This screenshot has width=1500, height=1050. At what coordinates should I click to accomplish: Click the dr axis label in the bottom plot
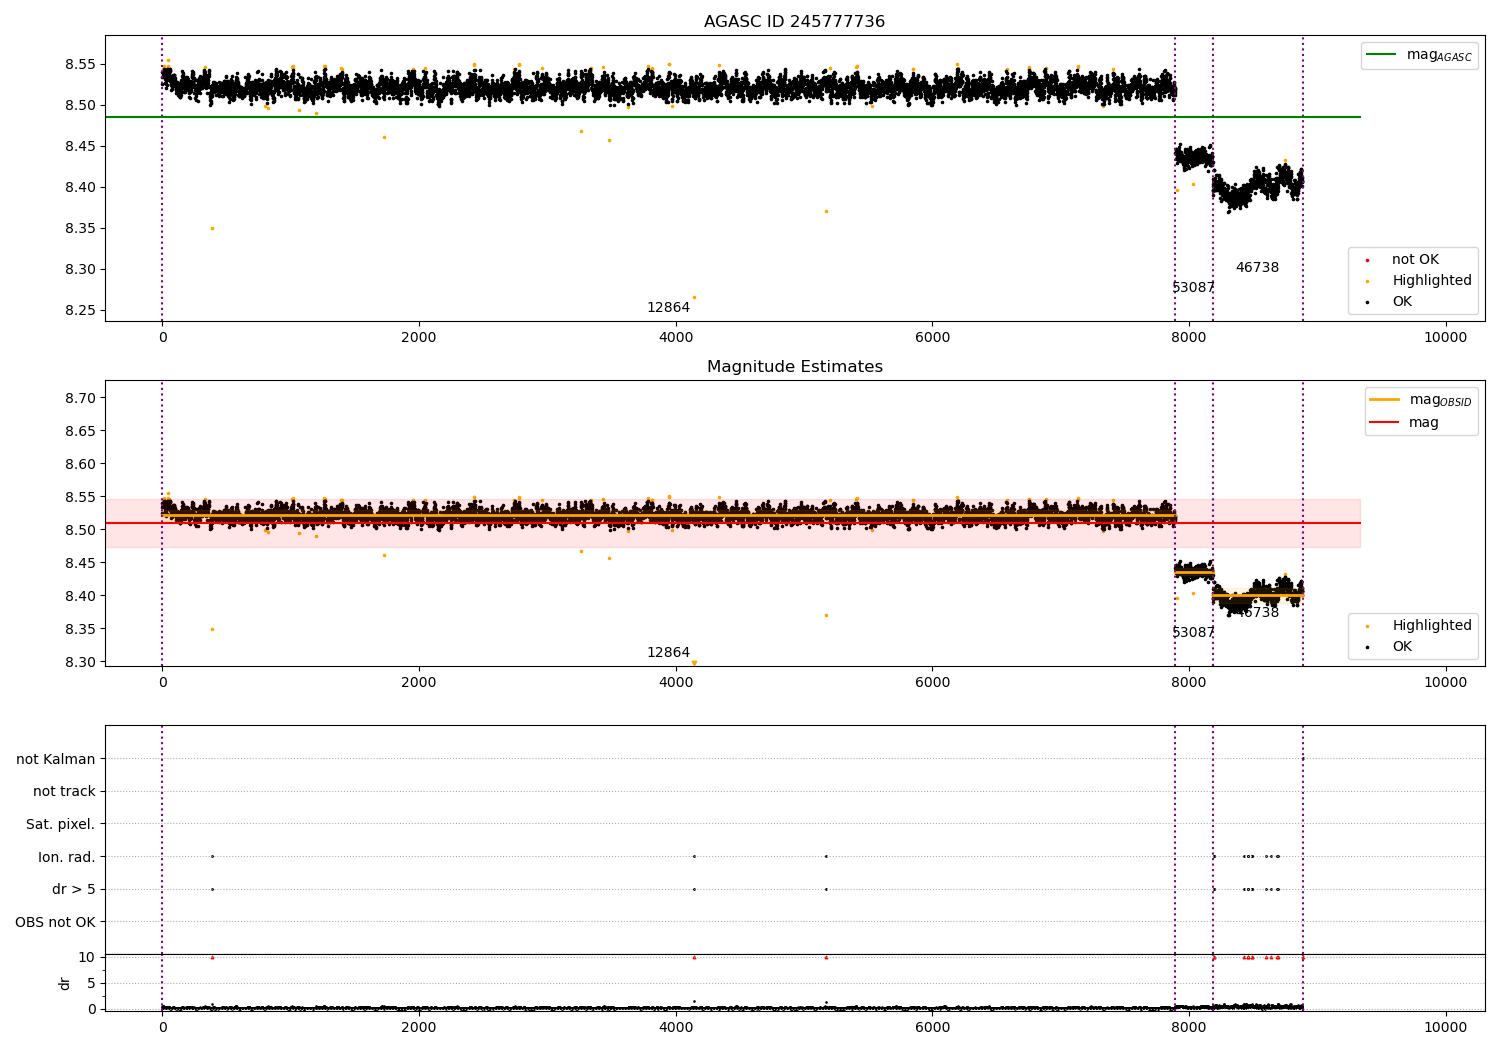point(65,983)
